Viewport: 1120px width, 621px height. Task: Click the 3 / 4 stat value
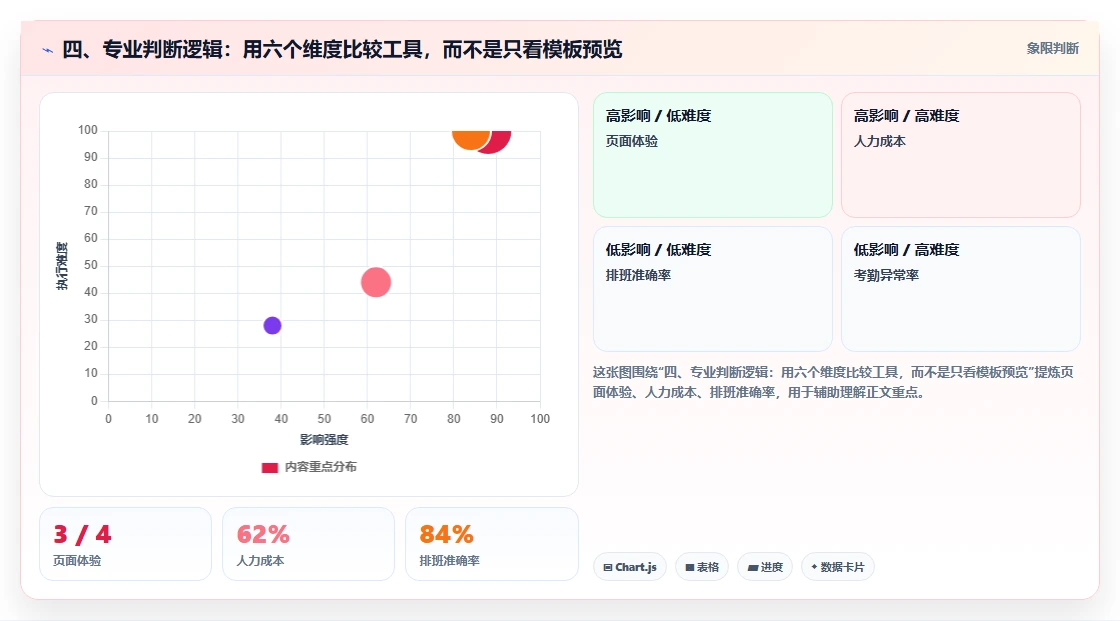click(x=82, y=535)
